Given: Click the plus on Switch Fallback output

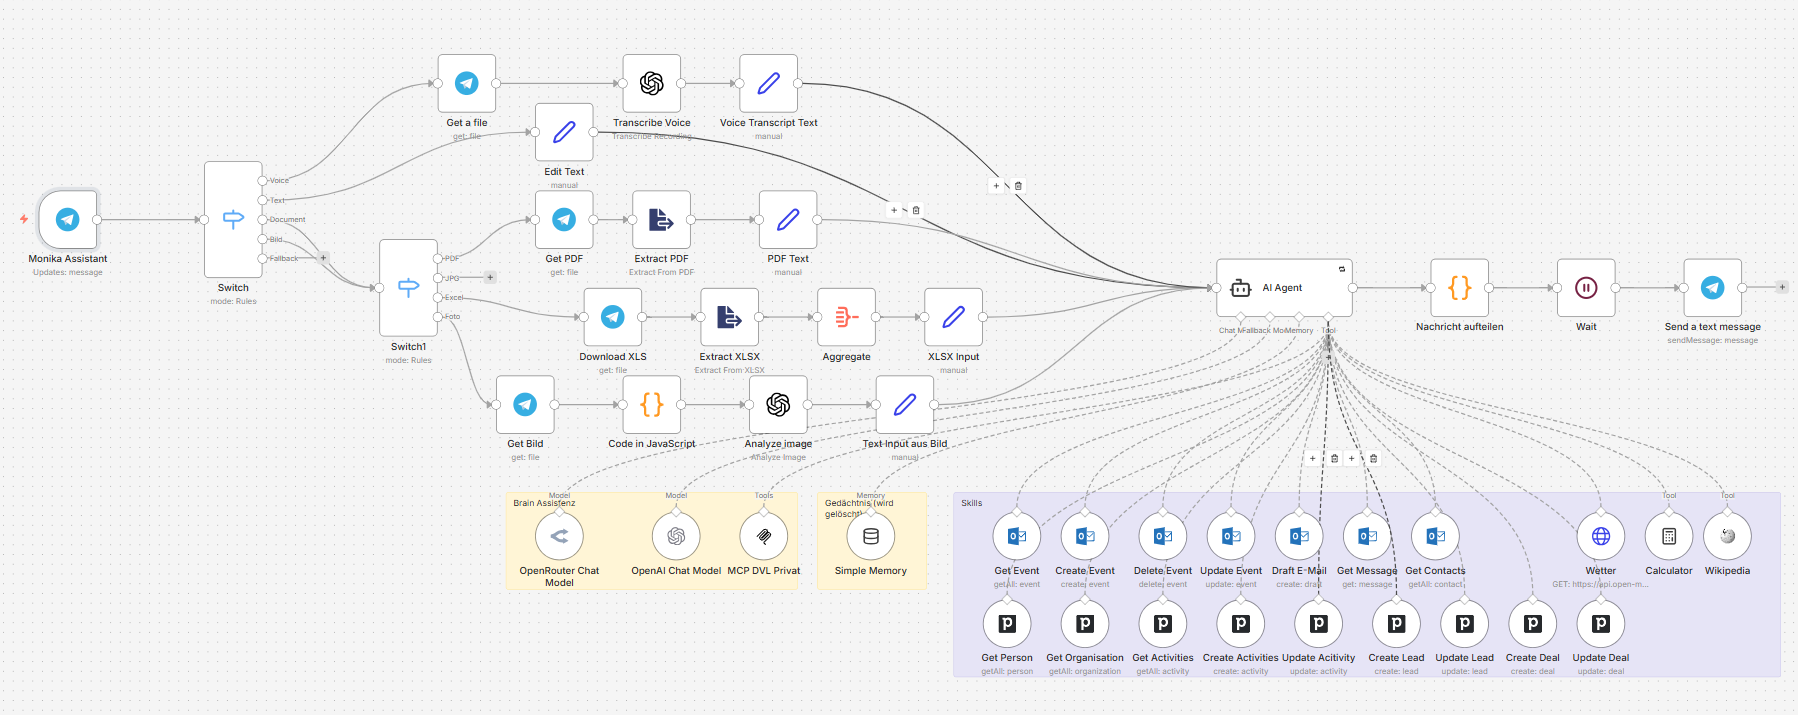Looking at the screenshot, I should pyautogui.click(x=323, y=258).
